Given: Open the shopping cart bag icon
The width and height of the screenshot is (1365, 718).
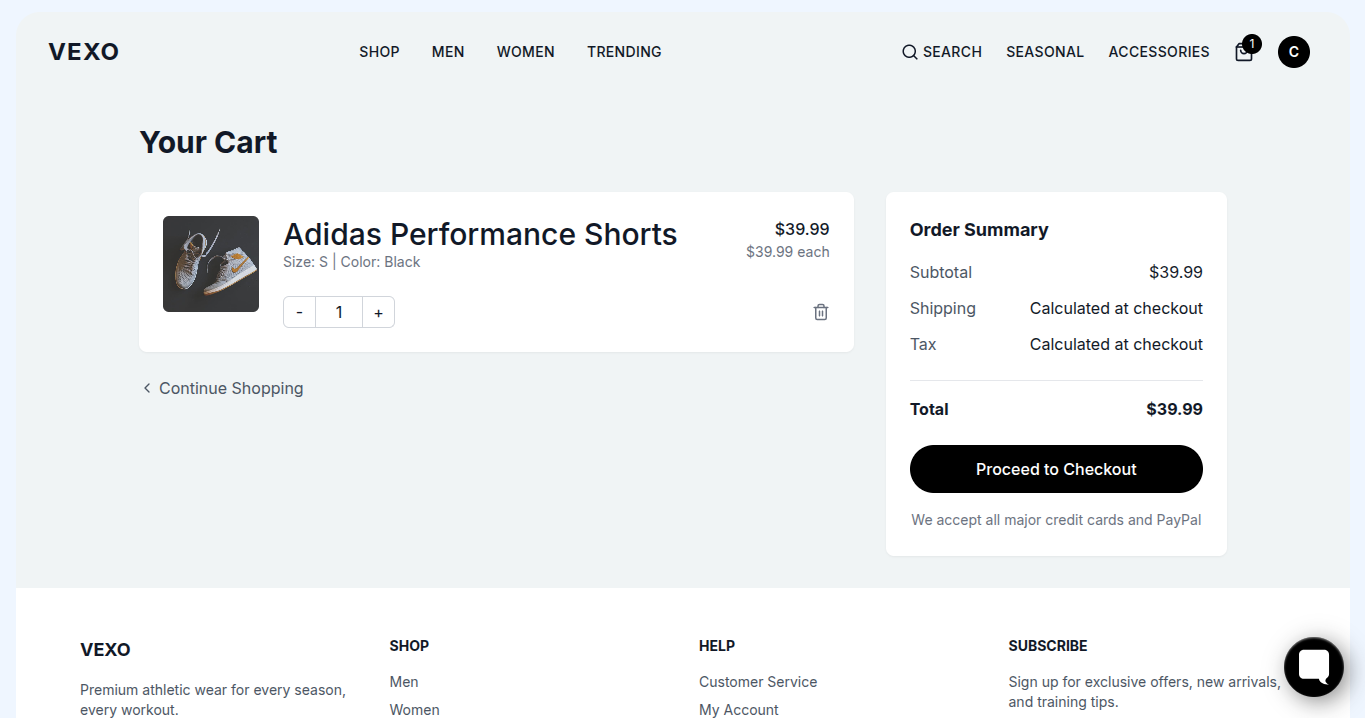Looking at the screenshot, I should 1244,52.
